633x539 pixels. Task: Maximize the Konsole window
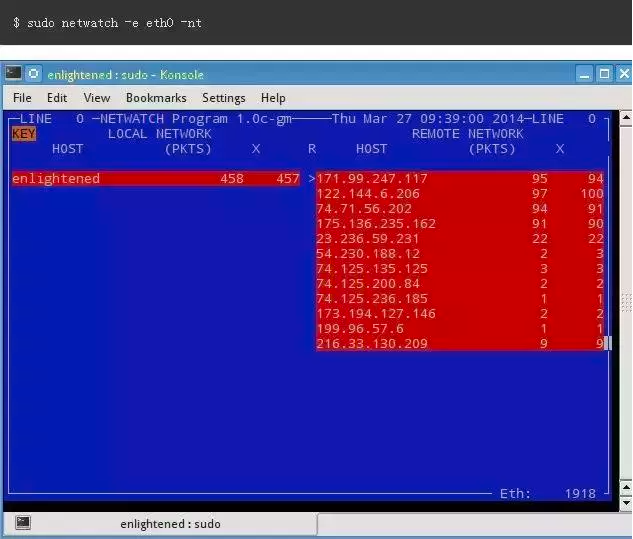(604, 74)
